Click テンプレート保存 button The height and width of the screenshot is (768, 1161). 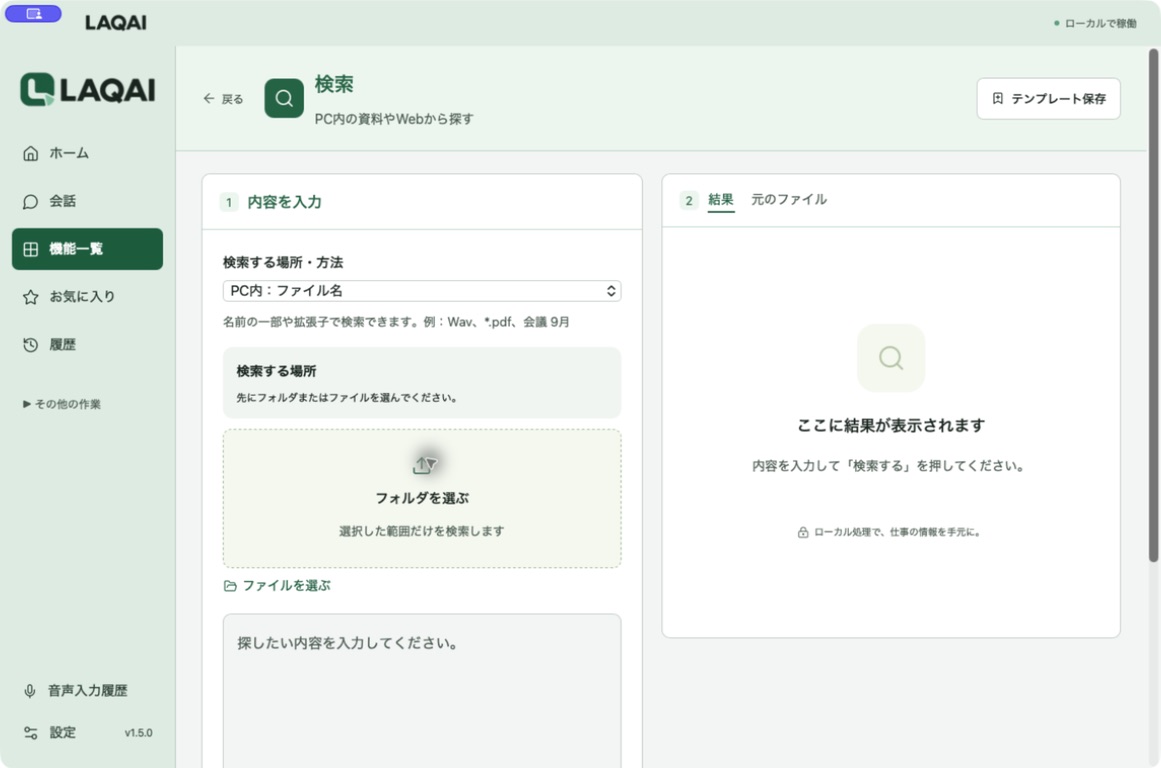[1048, 98]
